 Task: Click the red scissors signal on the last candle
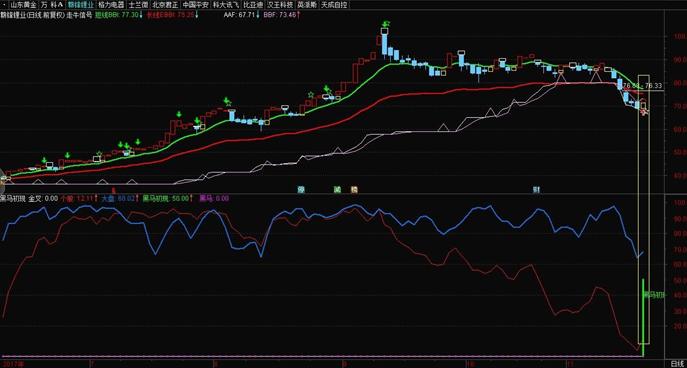point(644,112)
